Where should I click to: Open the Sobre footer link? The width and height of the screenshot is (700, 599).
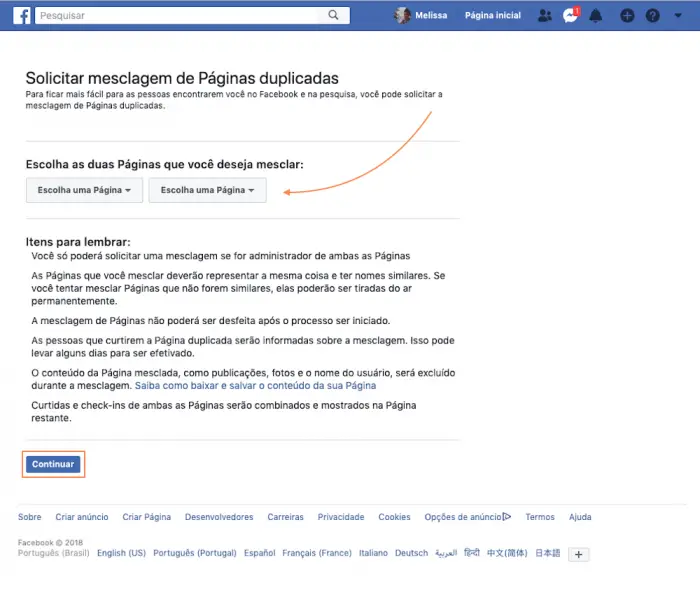[x=29, y=517]
